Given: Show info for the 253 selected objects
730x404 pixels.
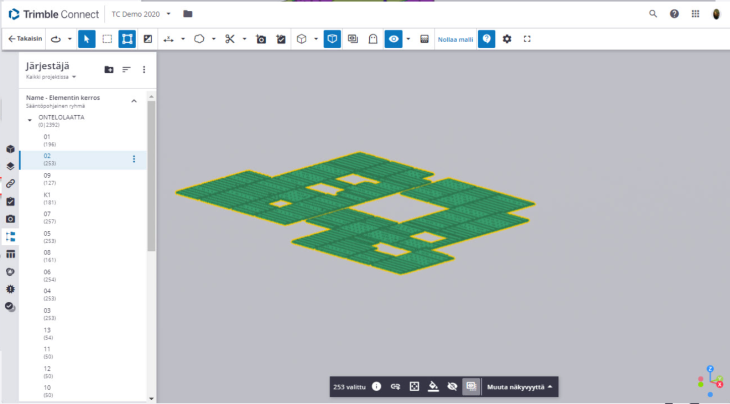Looking at the screenshot, I should [x=377, y=386].
